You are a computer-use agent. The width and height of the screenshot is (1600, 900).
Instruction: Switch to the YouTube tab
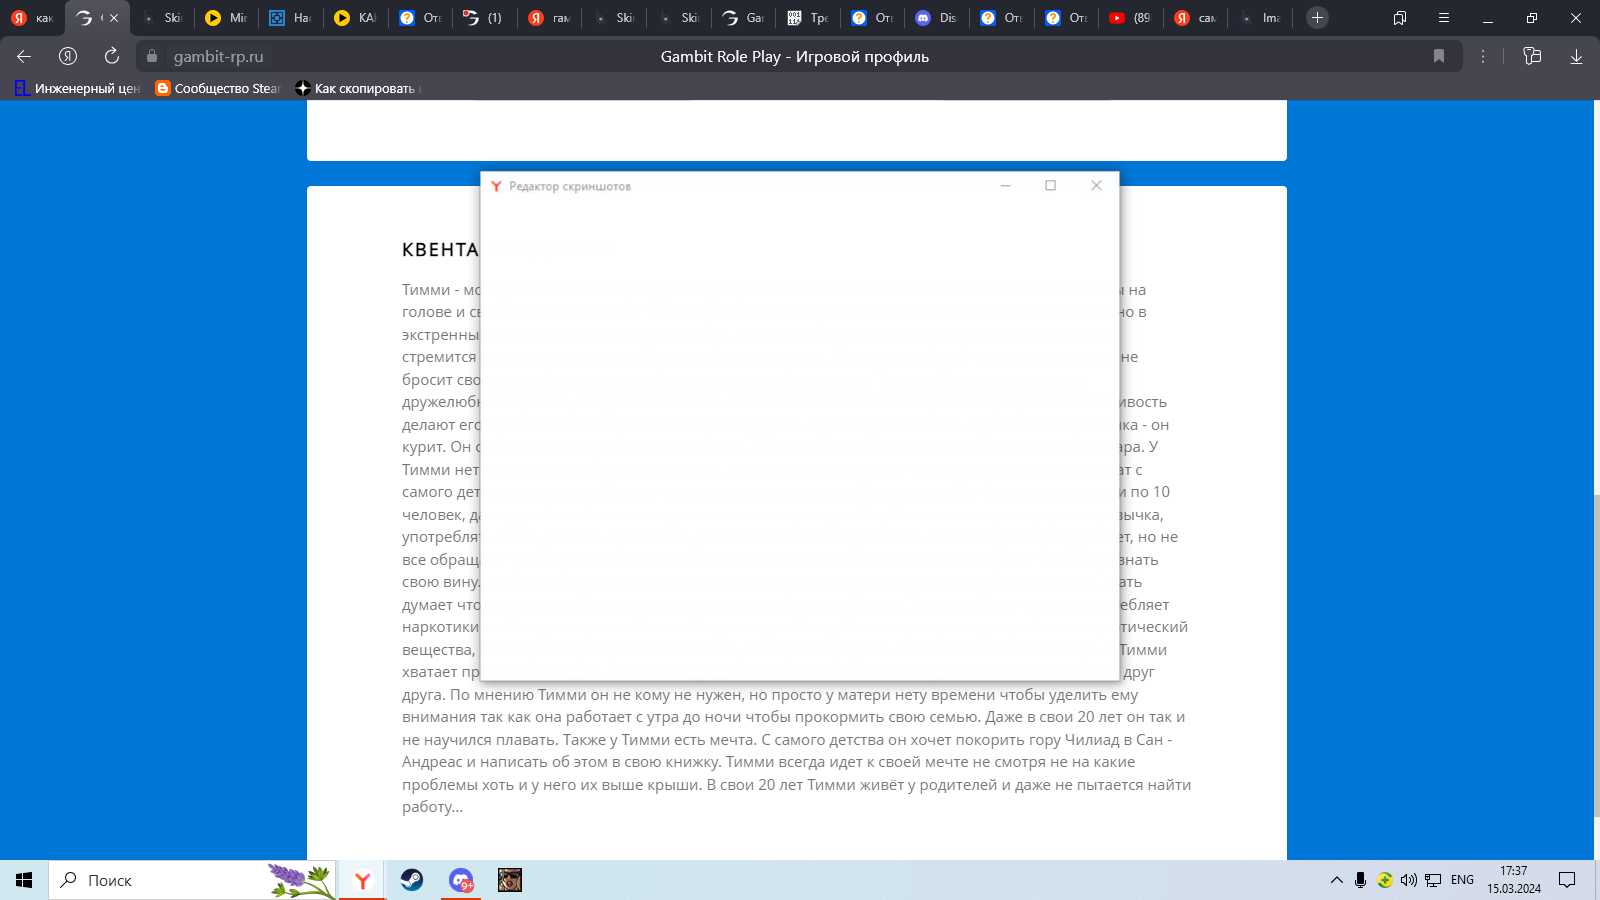(x=1130, y=18)
